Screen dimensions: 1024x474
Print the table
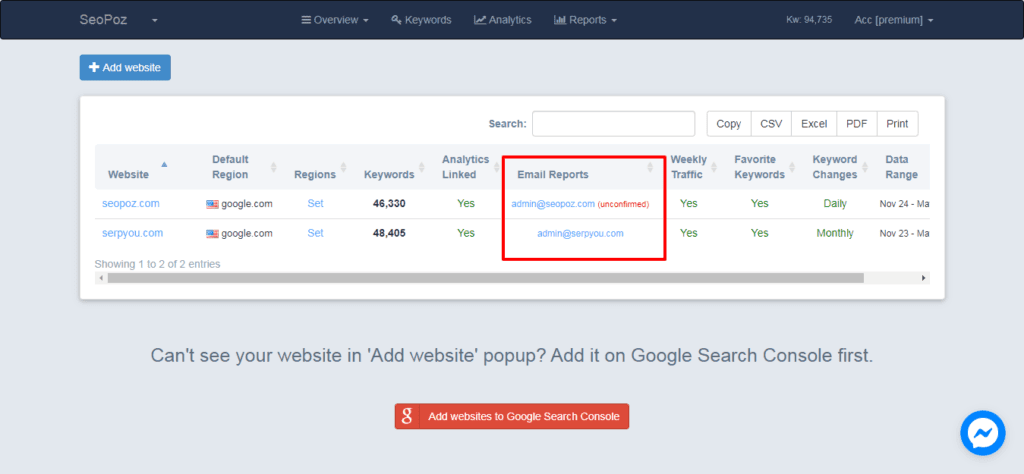pyautogui.click(x=897, y=123)
